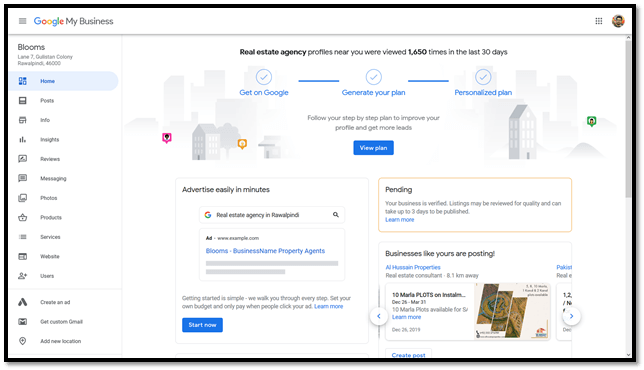Open Posts in the sidebar

47,101
